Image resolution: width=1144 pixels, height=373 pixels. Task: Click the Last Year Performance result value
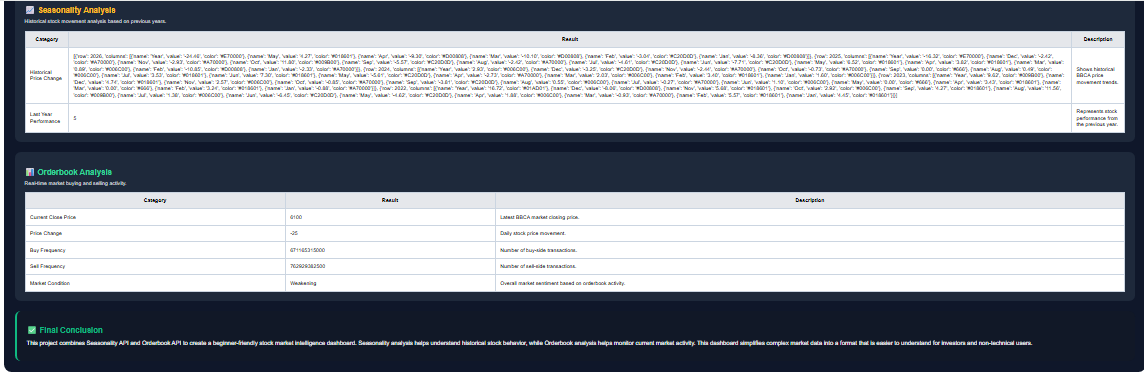74,118
